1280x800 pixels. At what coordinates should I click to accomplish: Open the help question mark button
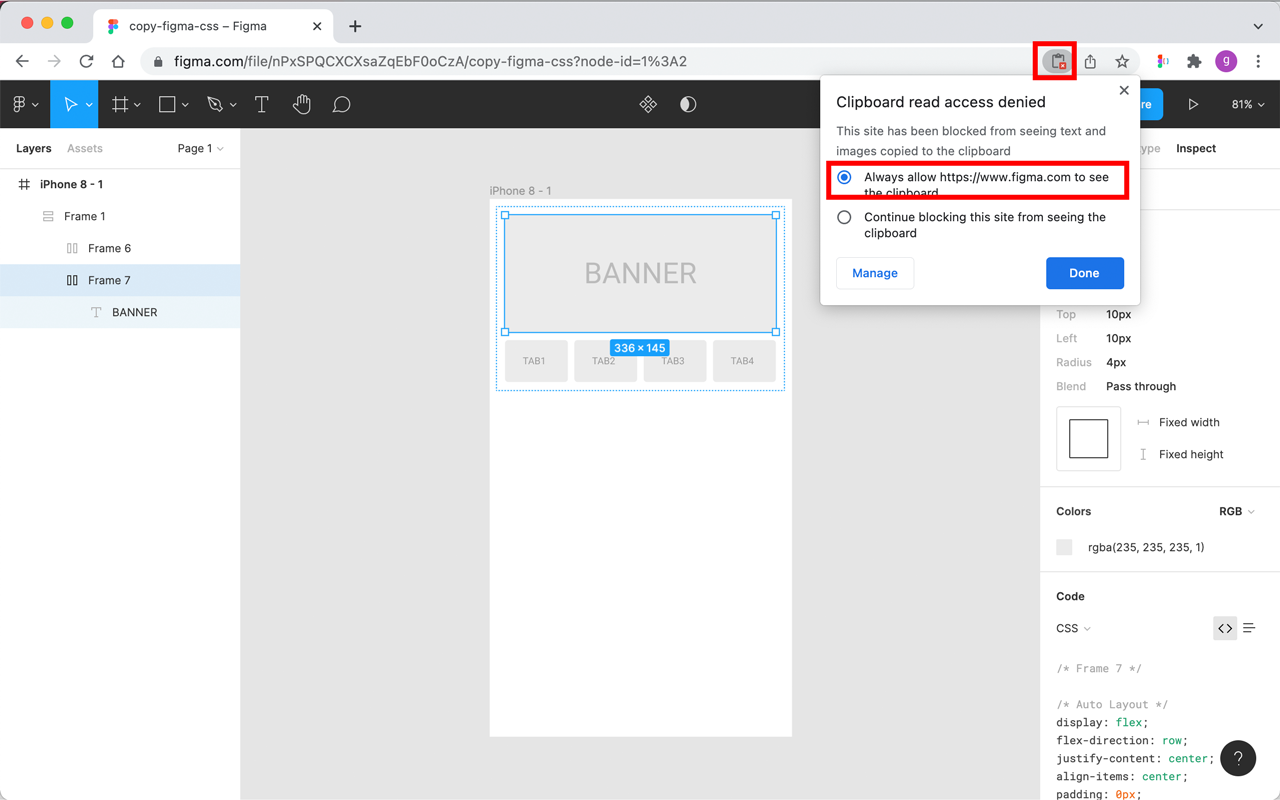(1238, 758)
